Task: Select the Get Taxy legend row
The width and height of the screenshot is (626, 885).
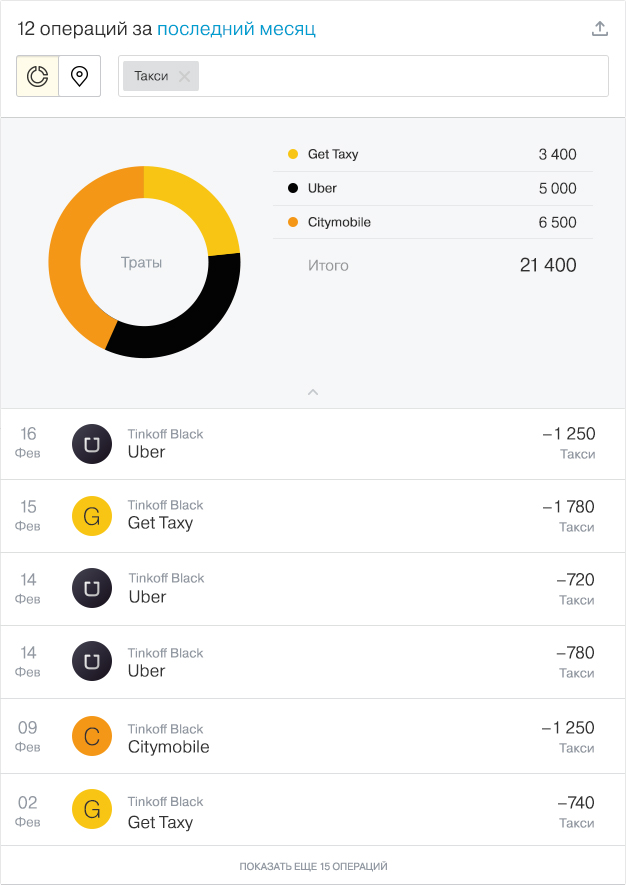Action: click(x=433, y=154)
